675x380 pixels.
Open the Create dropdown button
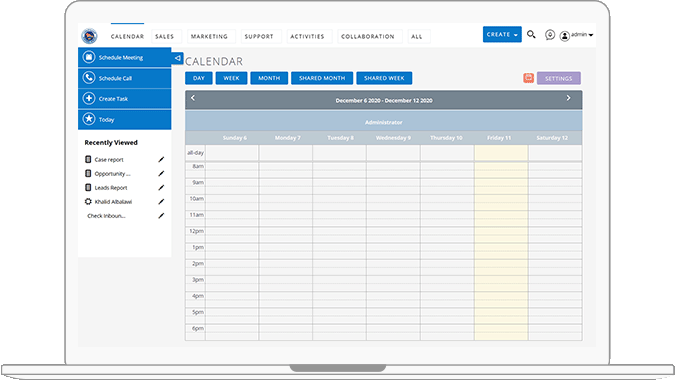[502, 34]
